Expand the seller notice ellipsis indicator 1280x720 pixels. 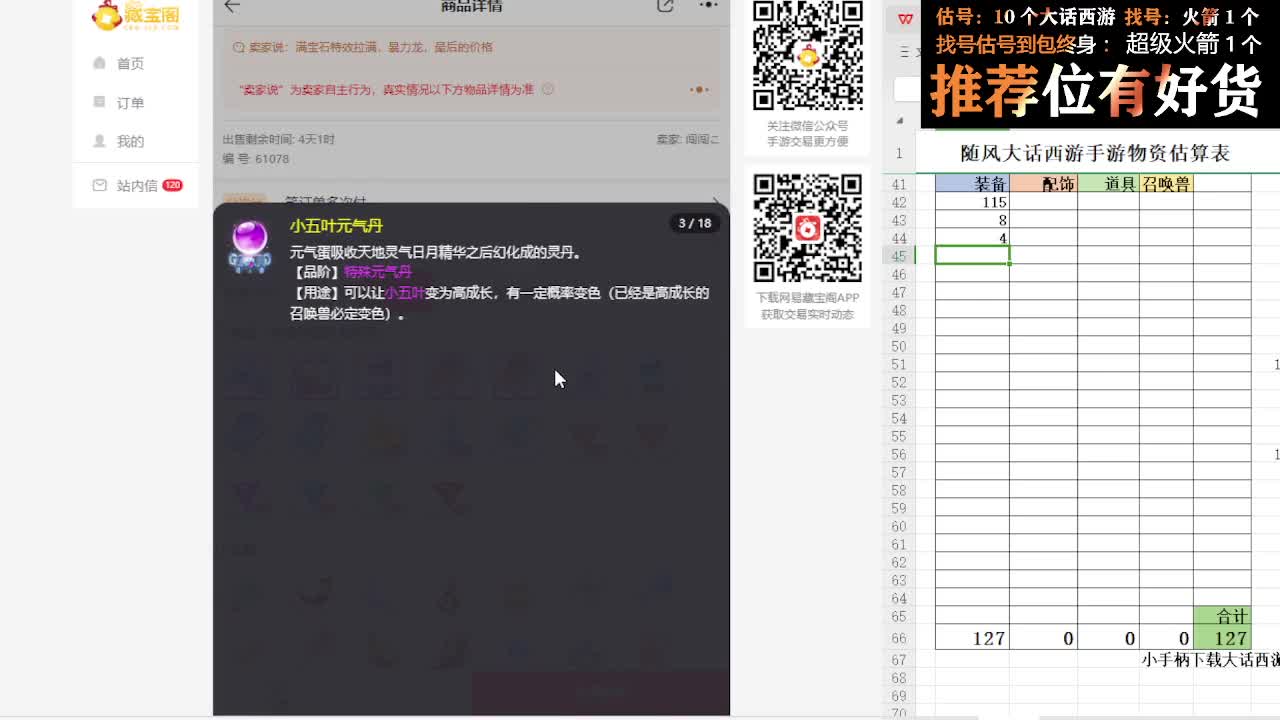pyautogui.click(x=700, y=89)
